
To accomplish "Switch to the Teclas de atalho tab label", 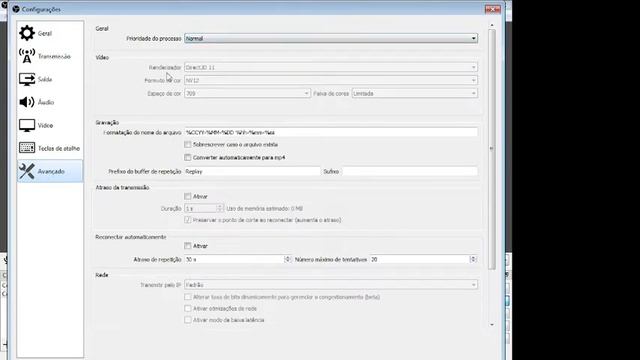I will click(59, 149).
